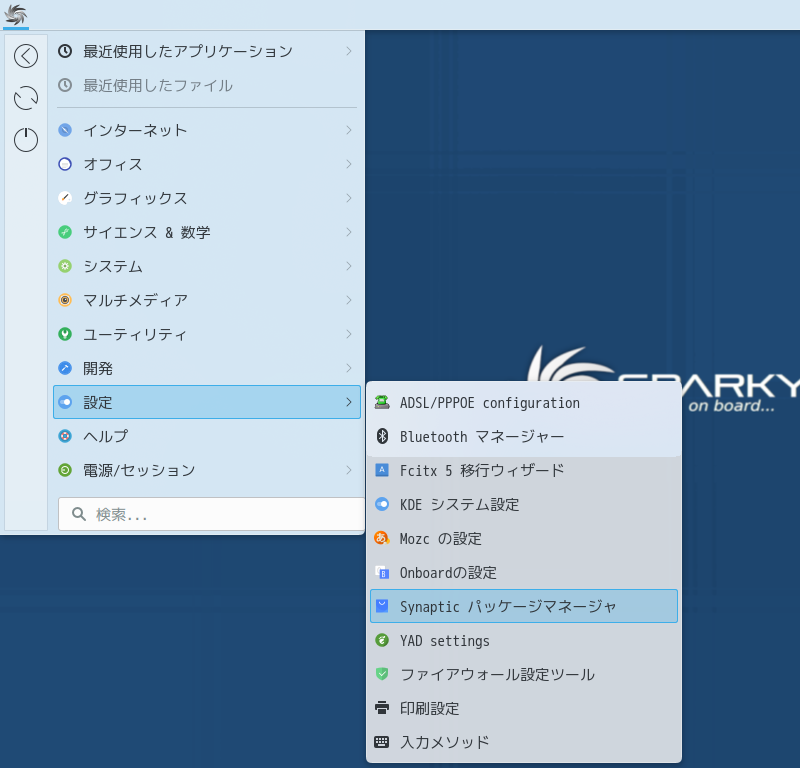Click the サイエンス & 数学 category icon
800x768 pixels.
65,232
